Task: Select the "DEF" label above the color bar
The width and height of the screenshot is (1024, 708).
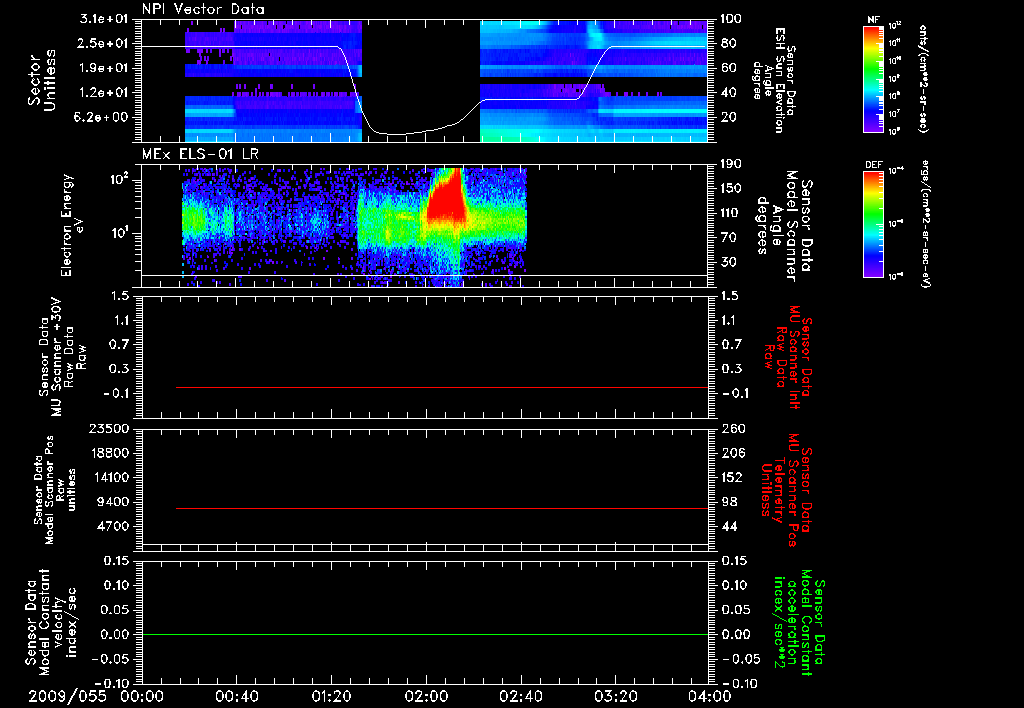Action: 874,165
